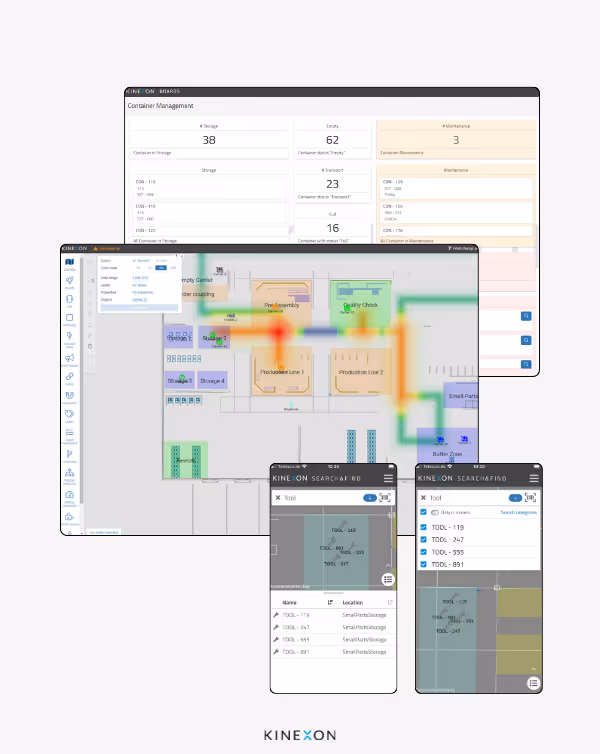Uncheck TOOL - 119 checkbox on right phone

click(x=423, y=527)
